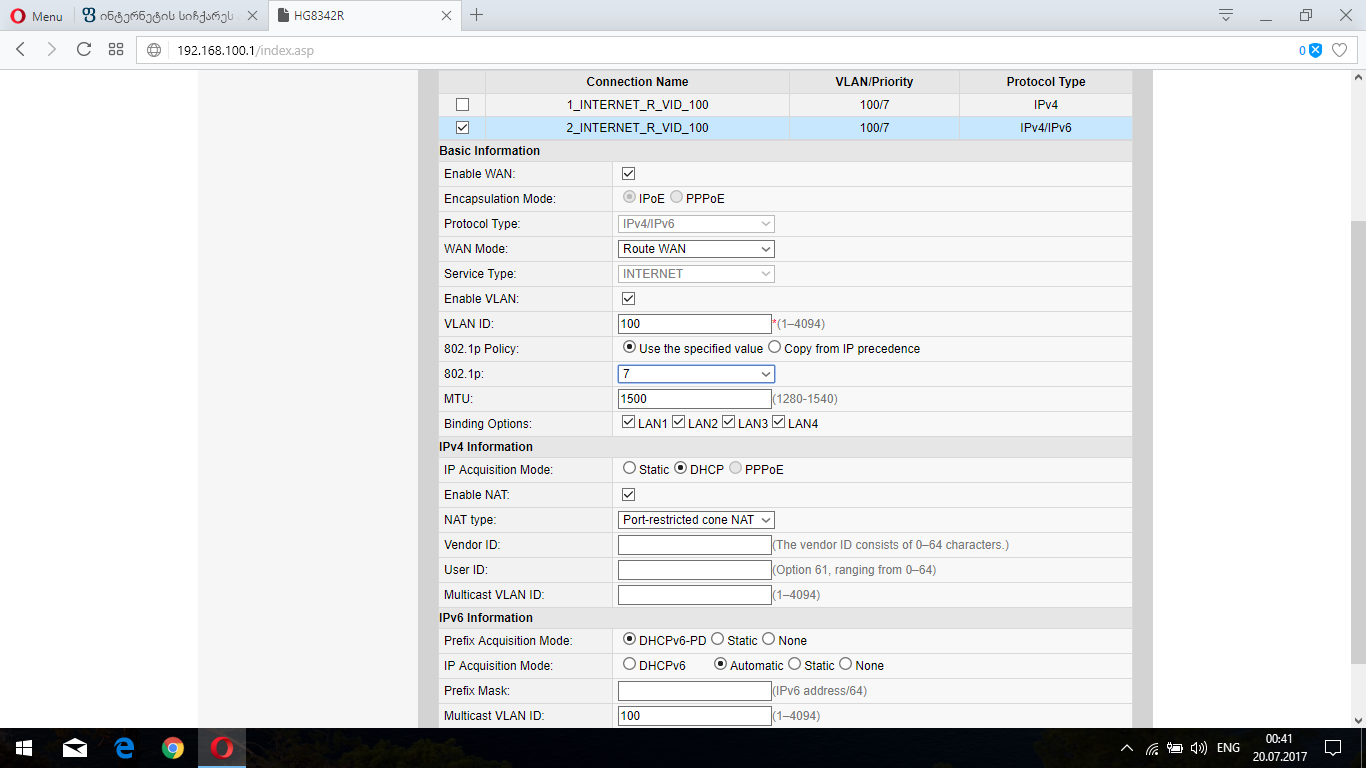The height and width of the screenshot is (768, 1366).
Task: Uncheck the LAN3 binding option
Action: [729, 423]
